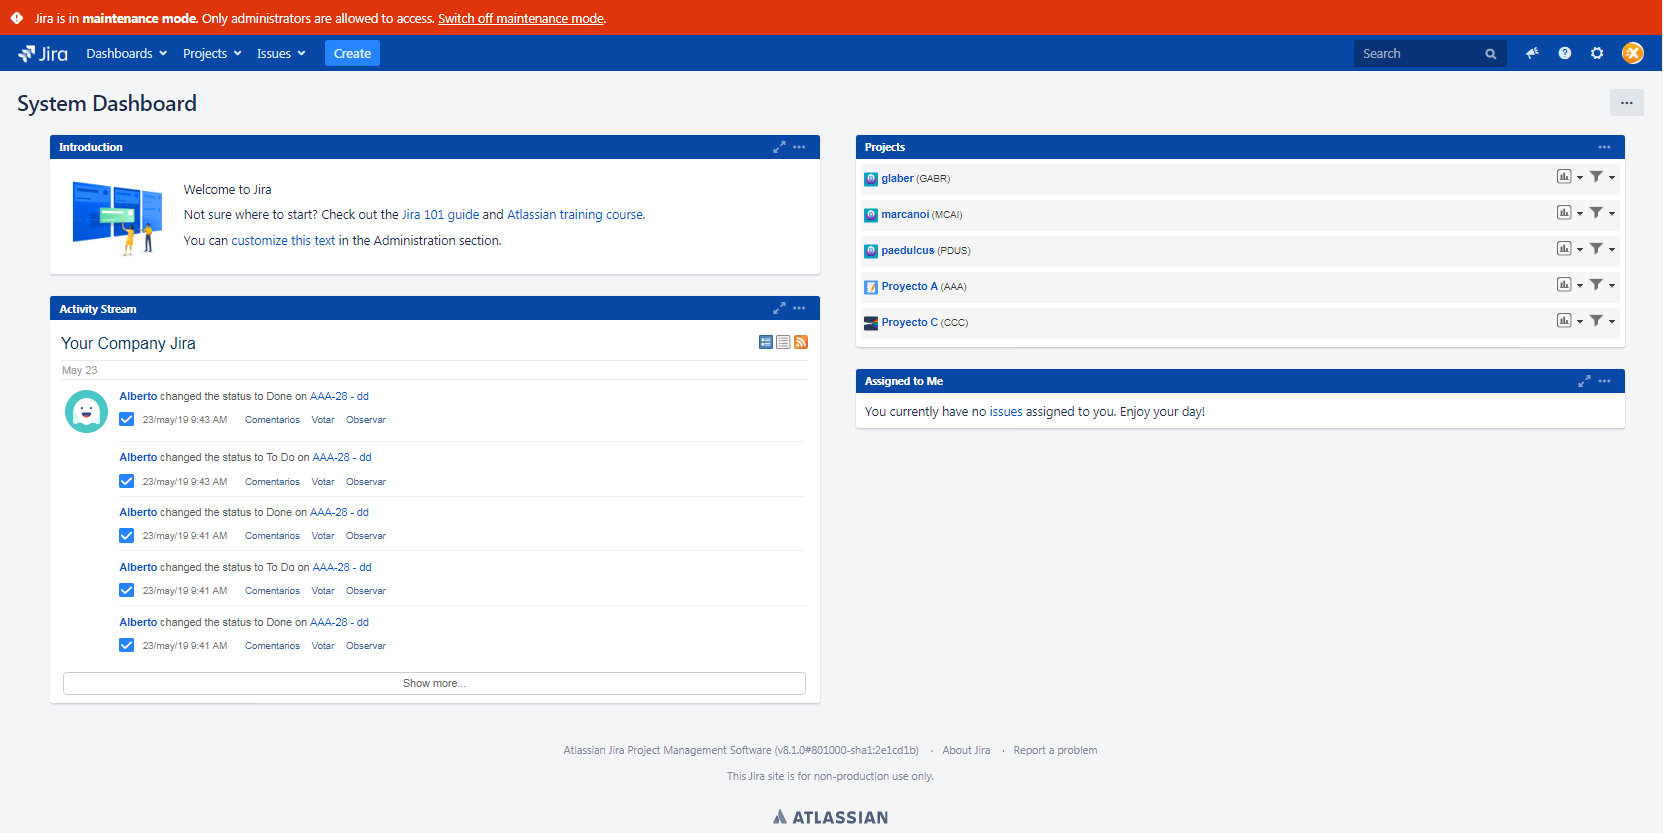Open the Assigned to Me gadget options menu
This screenshot has height=833, width=1663.
click(1604, 381)
